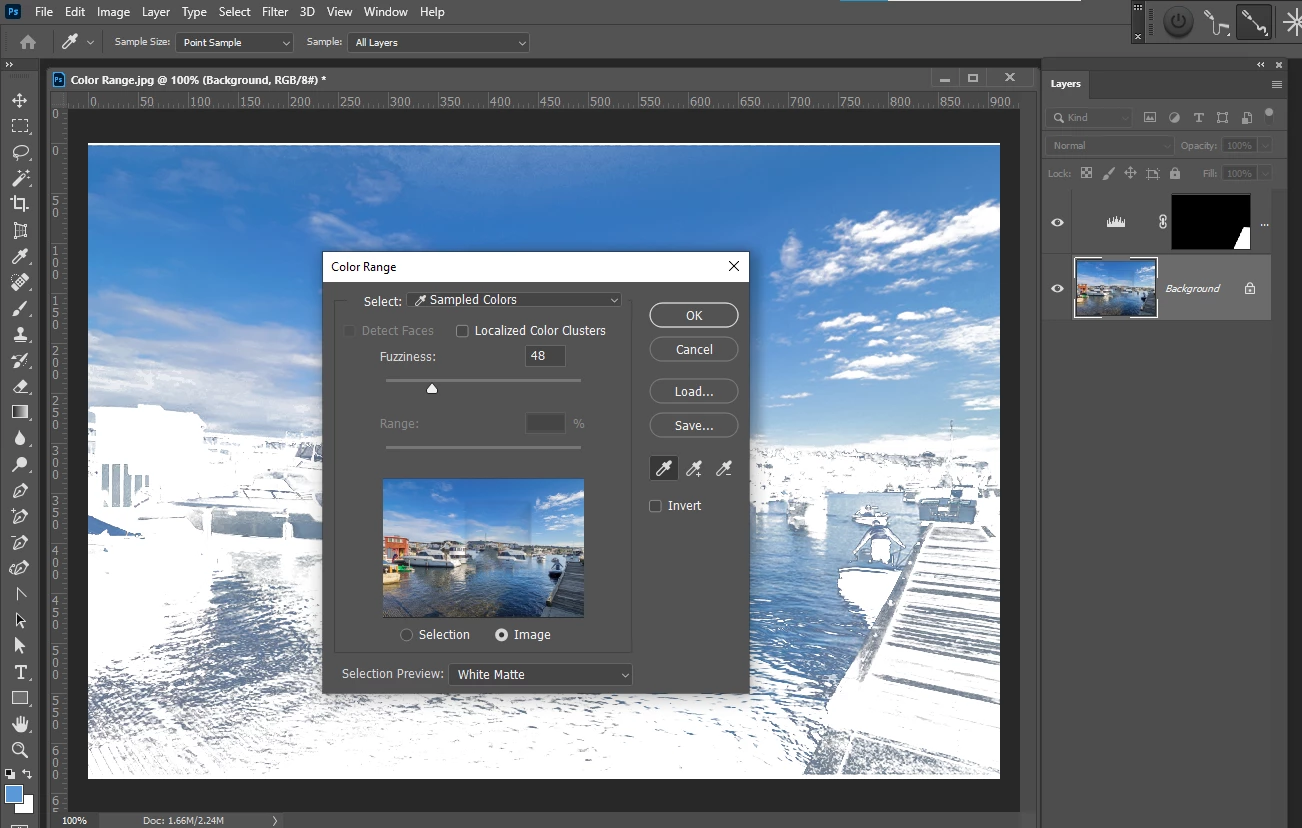The image size is (1302, 828).
Task: Select the Move tool
Action: (20, 100)
